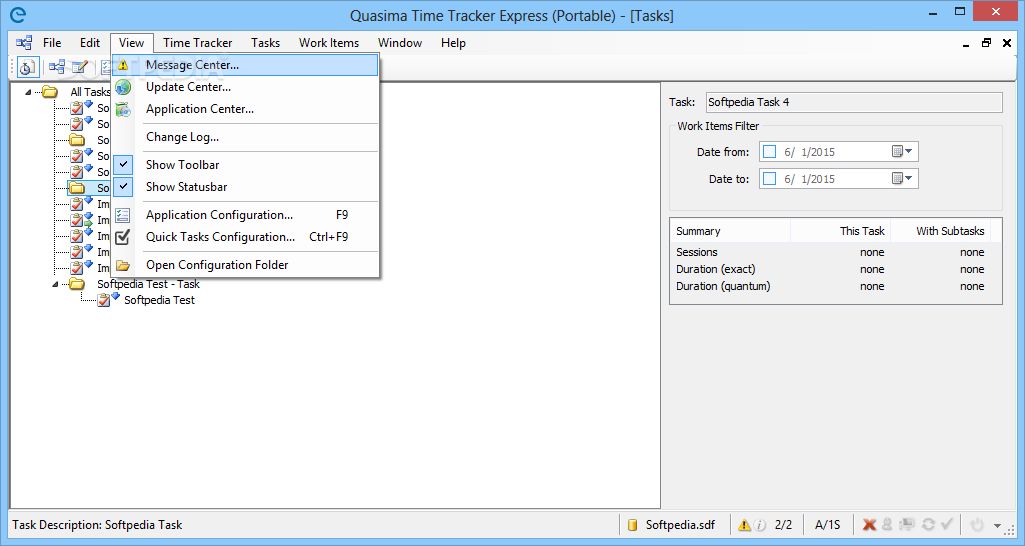1025x546 pixels.
Task: Click the With Subtasks column header
Action: [941, 231]
